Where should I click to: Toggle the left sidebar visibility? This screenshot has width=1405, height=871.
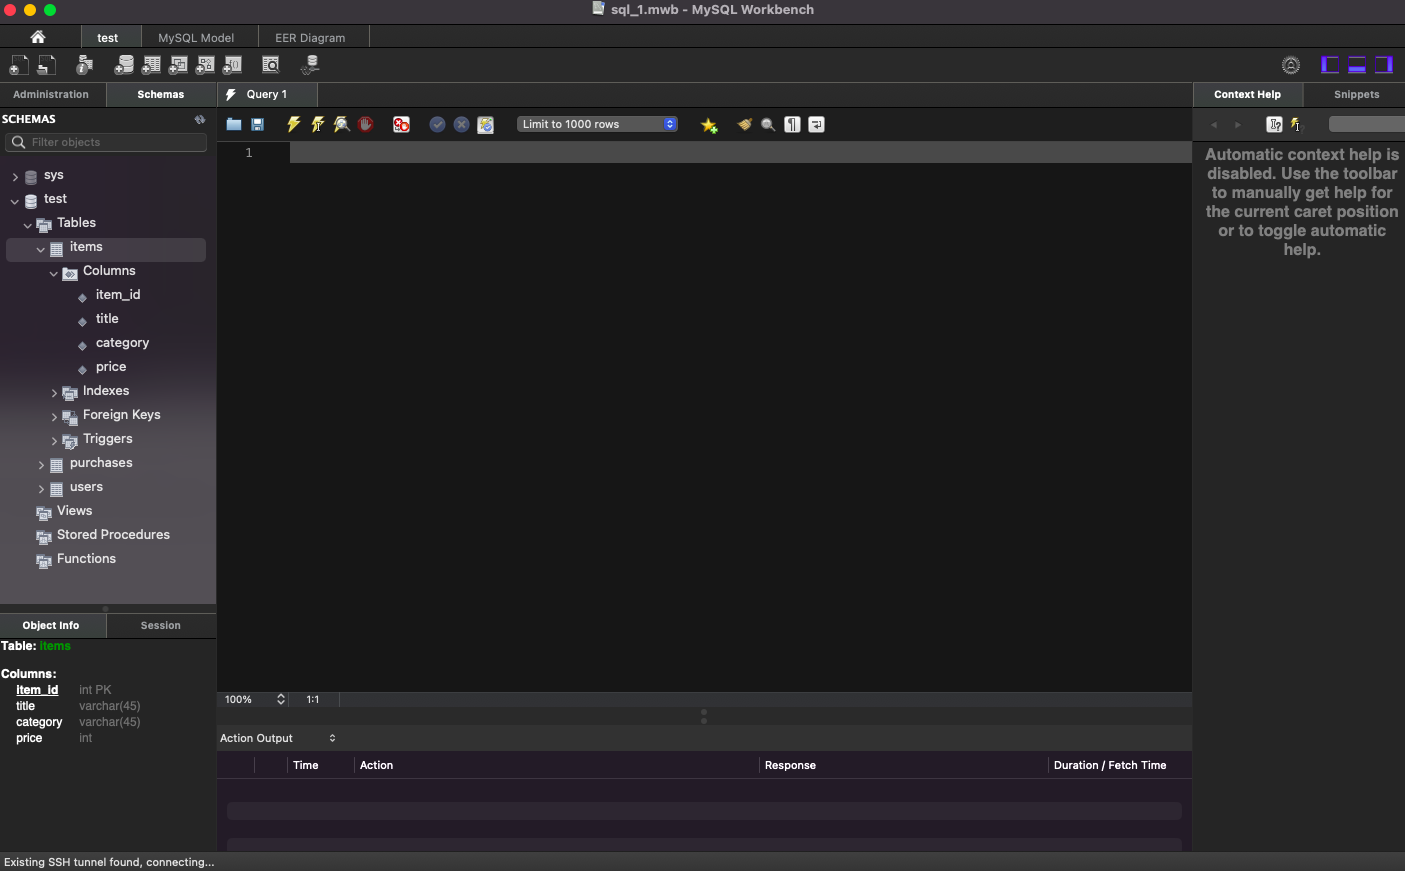point(1330,65)
